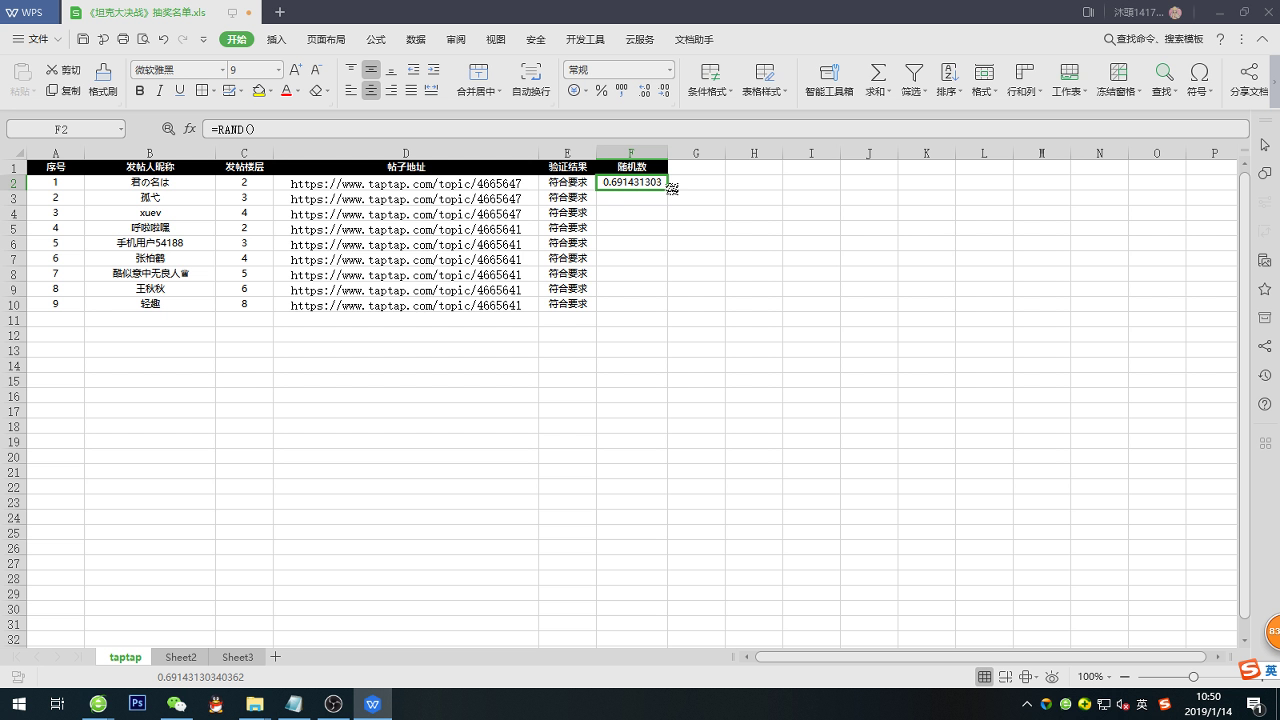Open the Insert (插入) ribbon tab
This screenshot has height=720, width=1280.
point(277,39)
